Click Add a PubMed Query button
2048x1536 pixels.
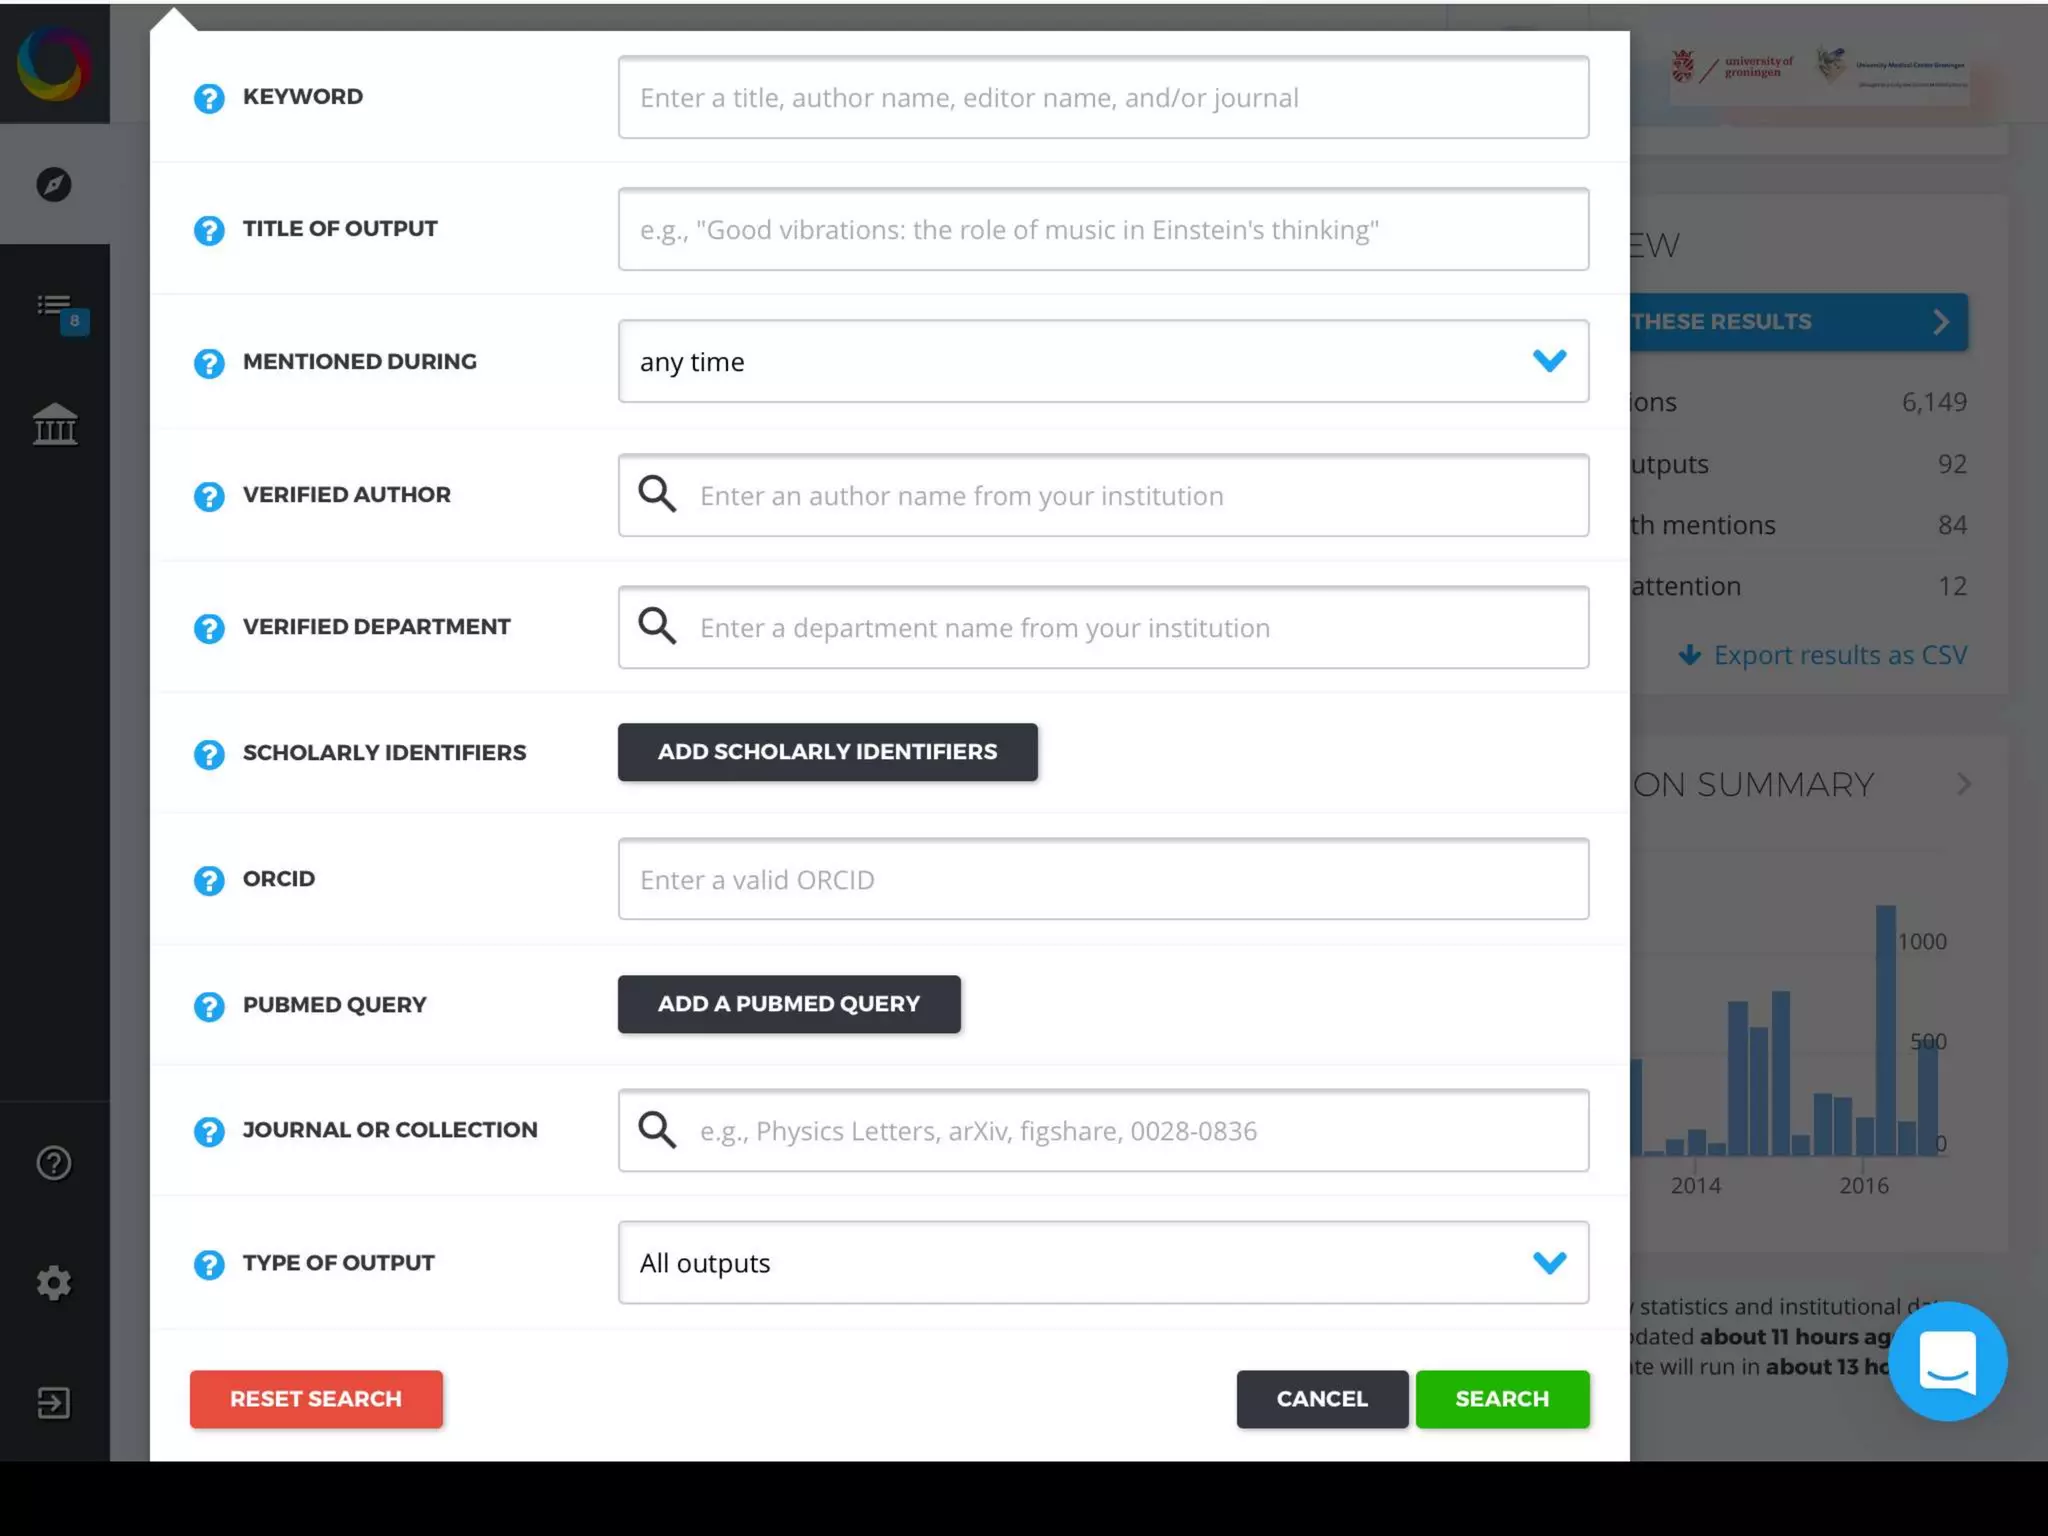point(789,1004)
